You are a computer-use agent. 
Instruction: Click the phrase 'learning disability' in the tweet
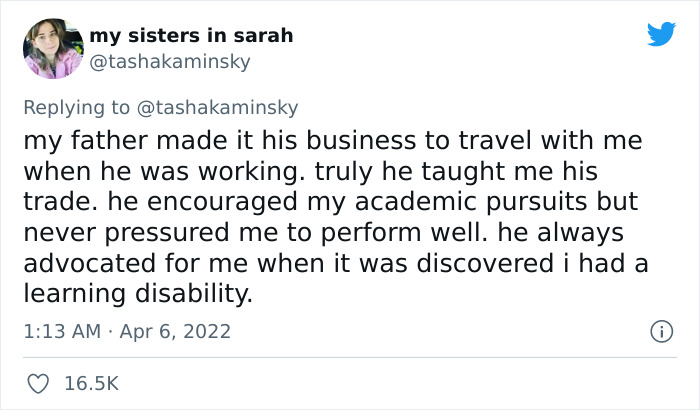click(136, 293)
